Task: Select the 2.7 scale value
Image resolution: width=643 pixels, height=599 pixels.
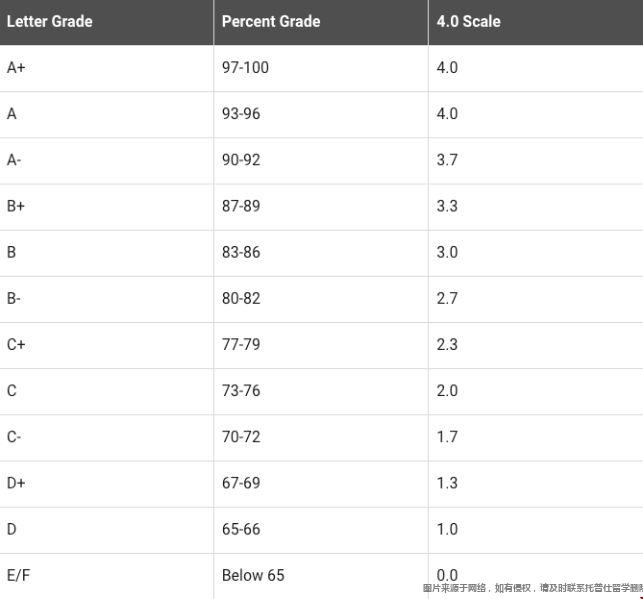Action: click(447, 298)
